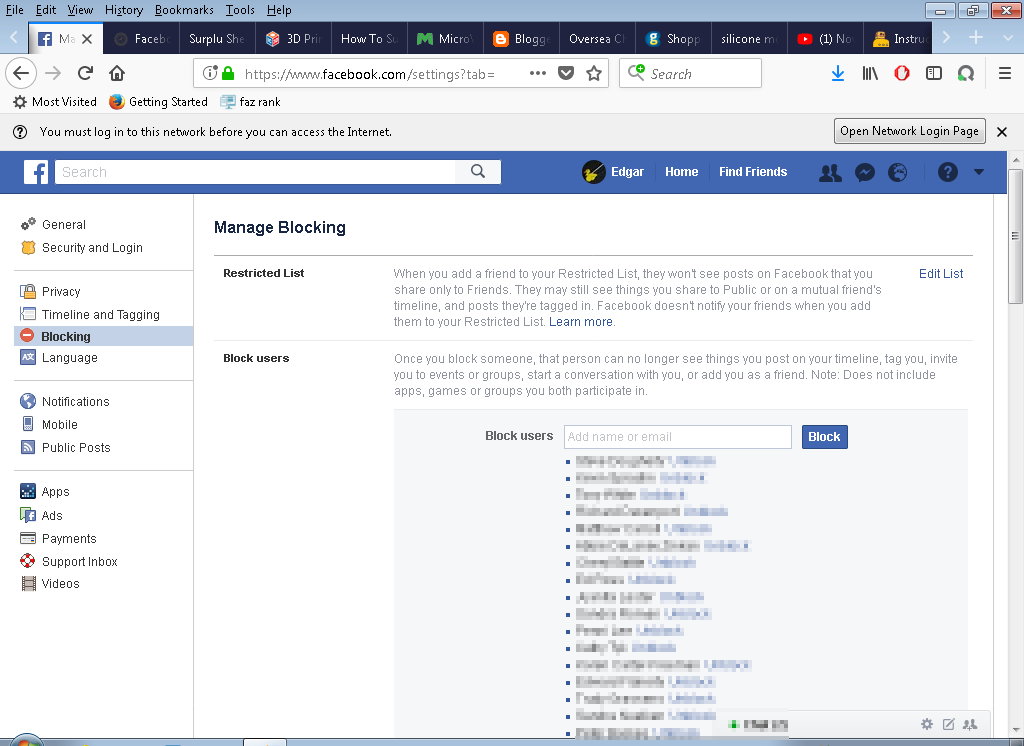Click the page vertical scrollbar thumb
The height and width of the screenshot is (746, 1024).
coord(1015,236)
